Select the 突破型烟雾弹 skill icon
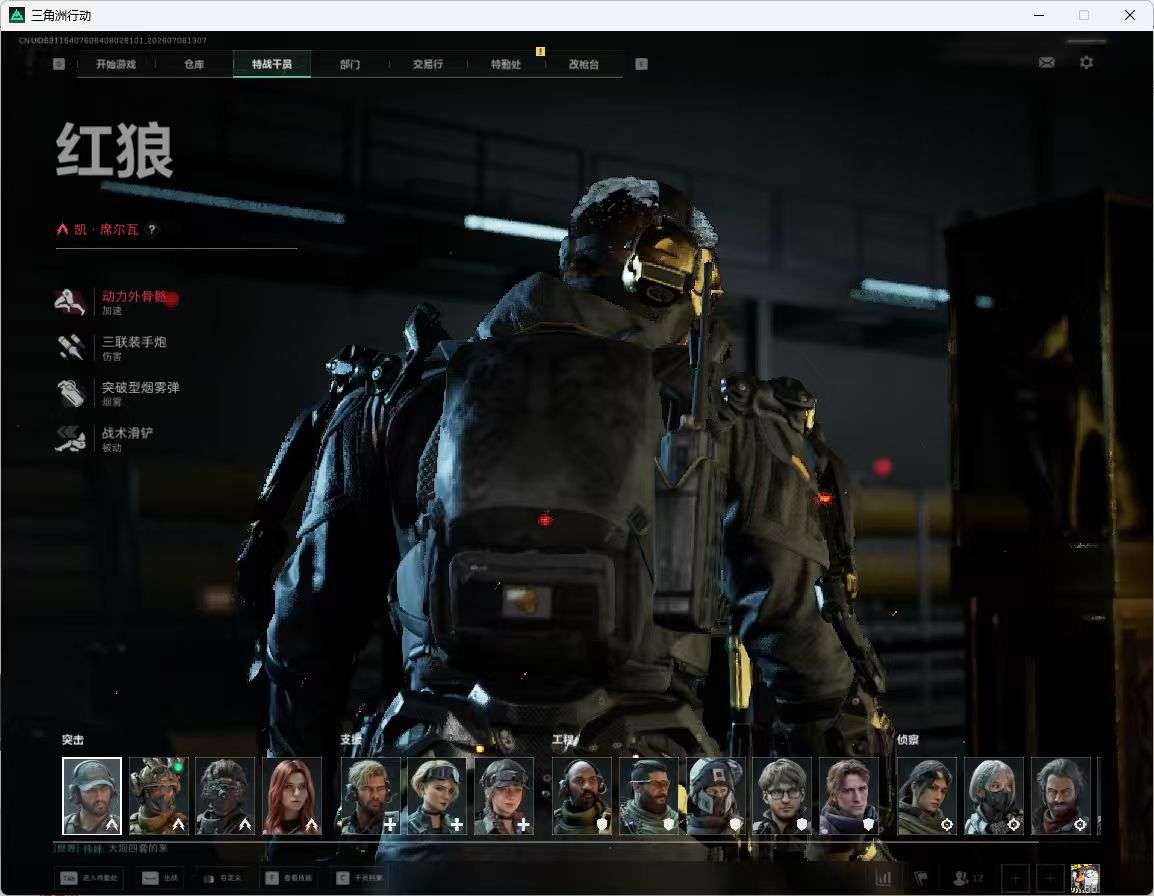1154x896 pixels. tap(70, 393)
